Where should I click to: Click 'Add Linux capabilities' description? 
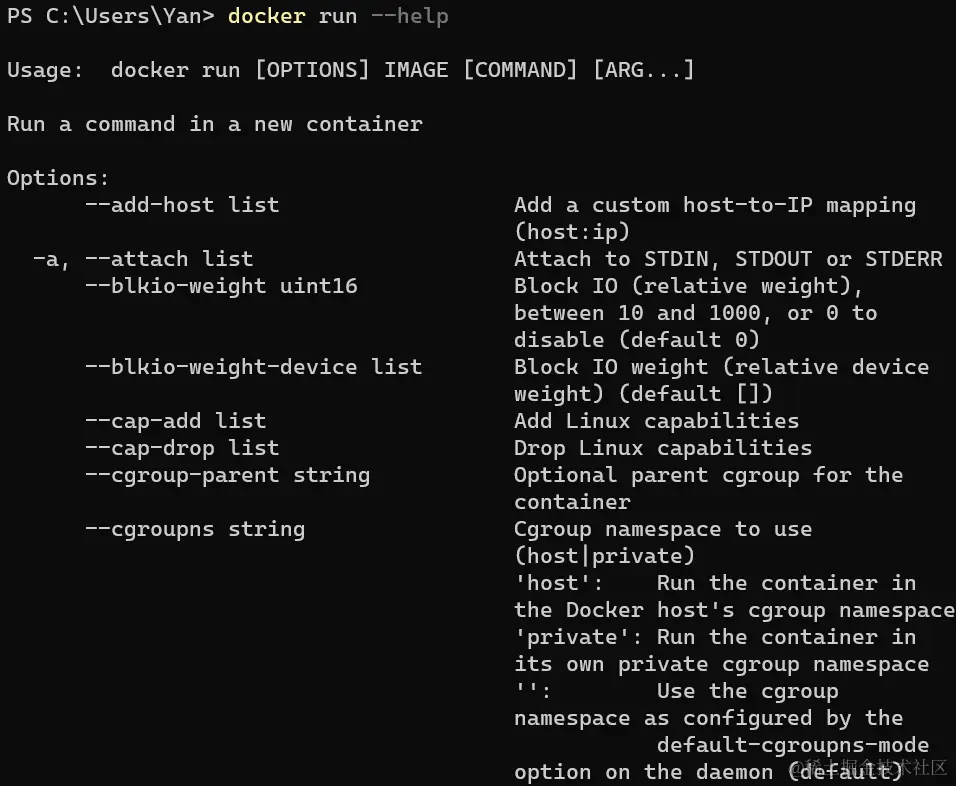(656, 421)
